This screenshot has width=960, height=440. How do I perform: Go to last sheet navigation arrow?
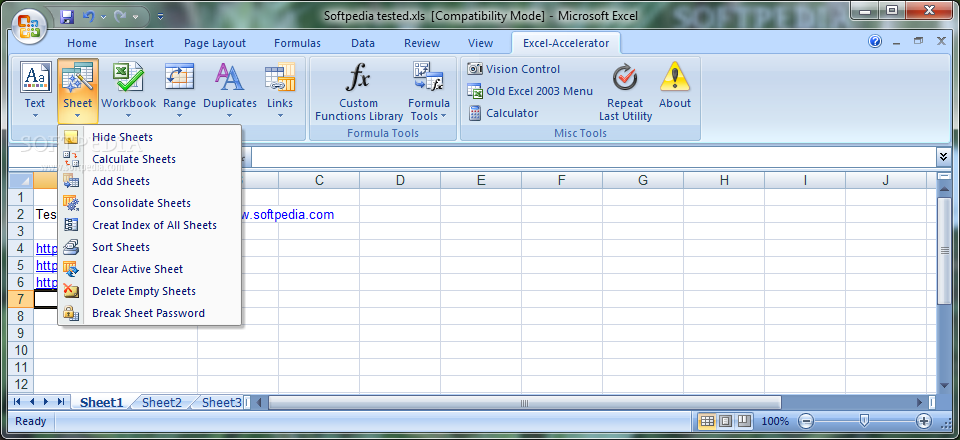point(61,402)
